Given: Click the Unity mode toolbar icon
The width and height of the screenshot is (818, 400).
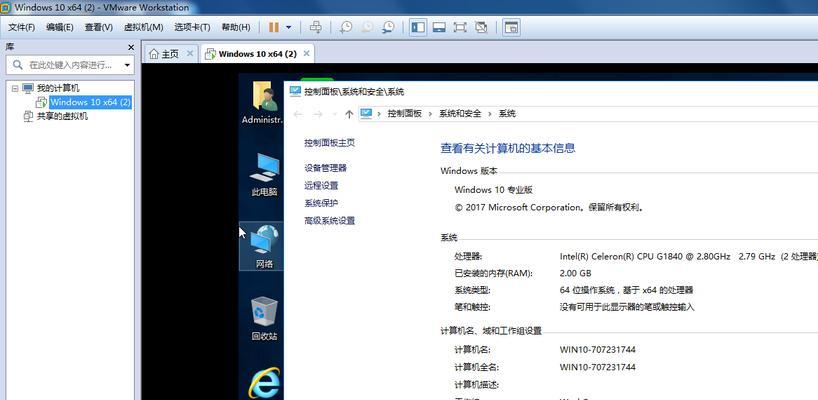Looking at the screenshot, I should tap(481, 27).
